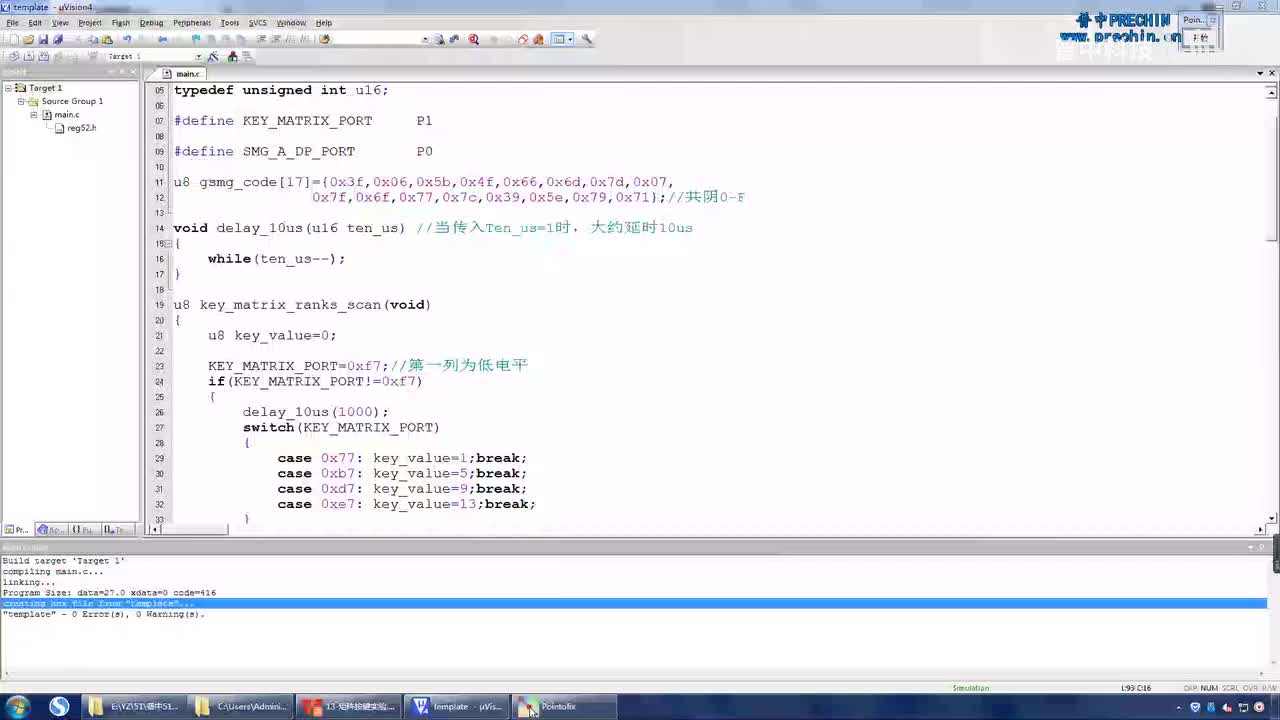
Task: Insert a bookmark using the flag icon
Action: coord(198,40)
